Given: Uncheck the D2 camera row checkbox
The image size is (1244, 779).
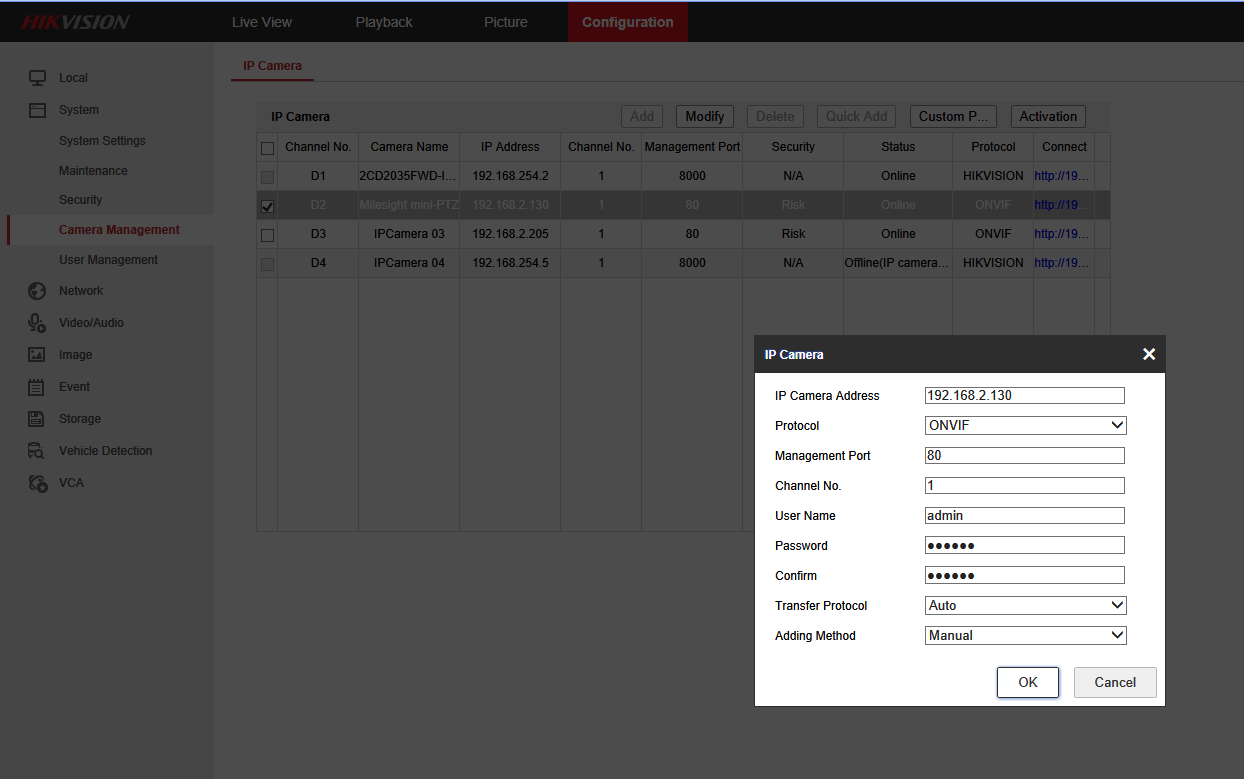Looking at the screenshot, I should [267, 206].
